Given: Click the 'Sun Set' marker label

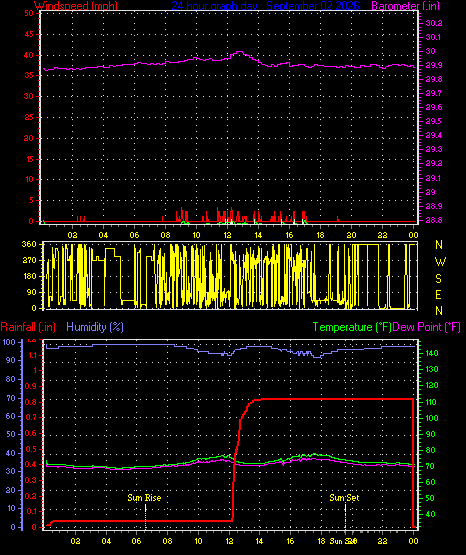Looking at the screenshot, I should coord(344,498).
